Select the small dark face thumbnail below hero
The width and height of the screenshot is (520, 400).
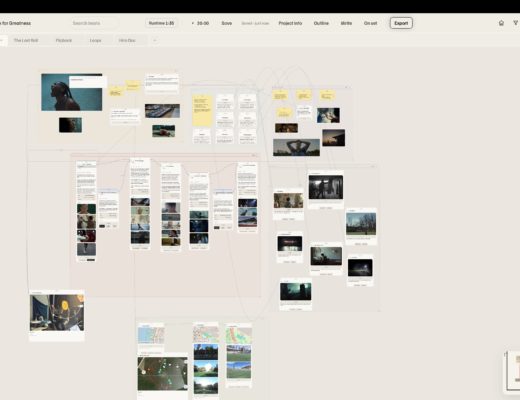coord(70,125)
